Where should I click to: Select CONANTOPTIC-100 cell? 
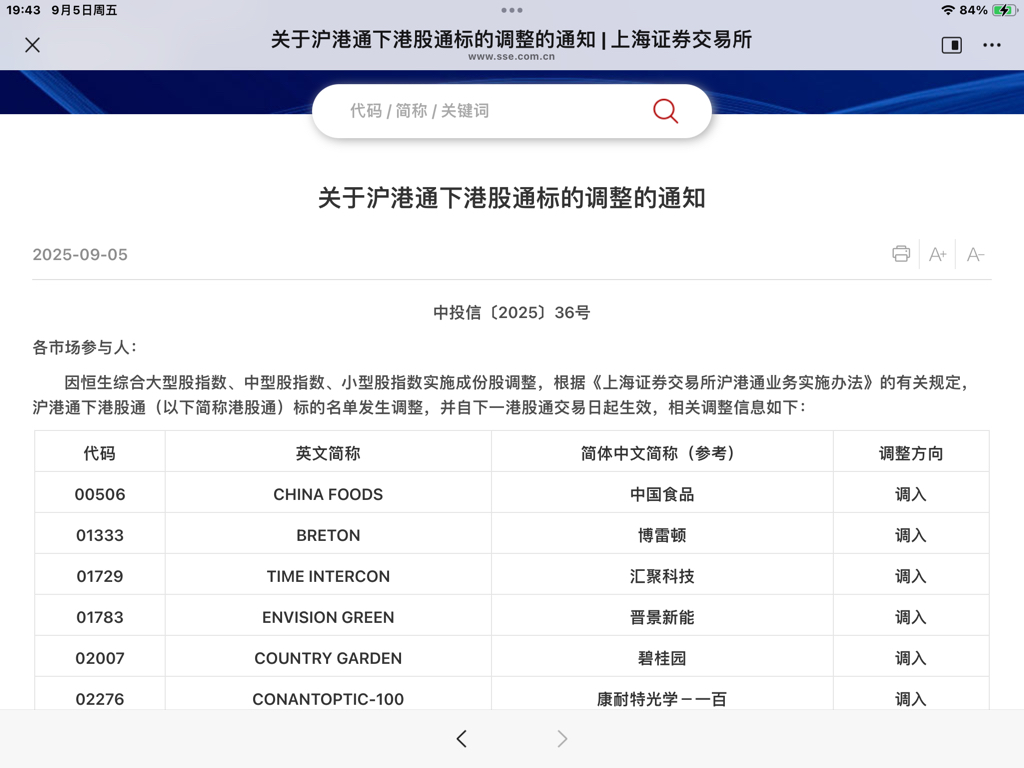pyautogui.click(x=328, y=694)
